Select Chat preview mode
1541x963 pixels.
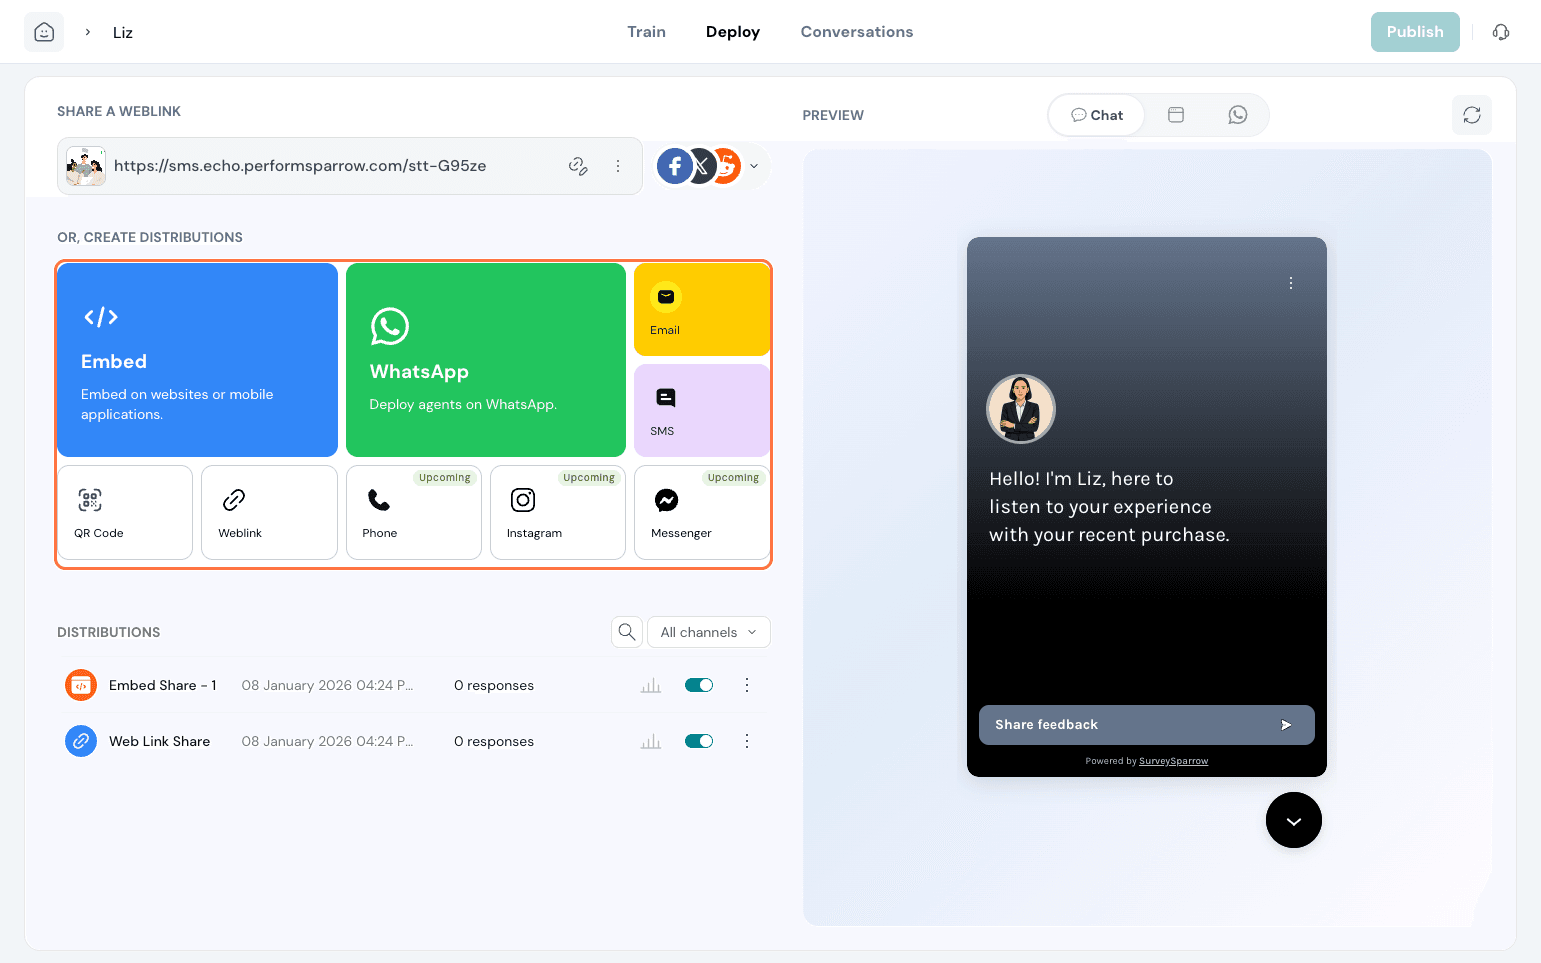tap(1097, 115)
